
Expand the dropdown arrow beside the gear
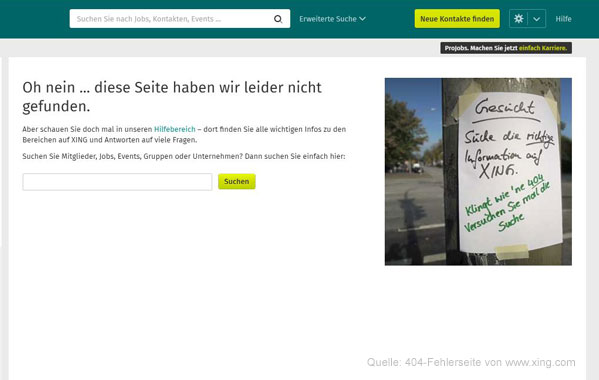(x=536, y=19)
